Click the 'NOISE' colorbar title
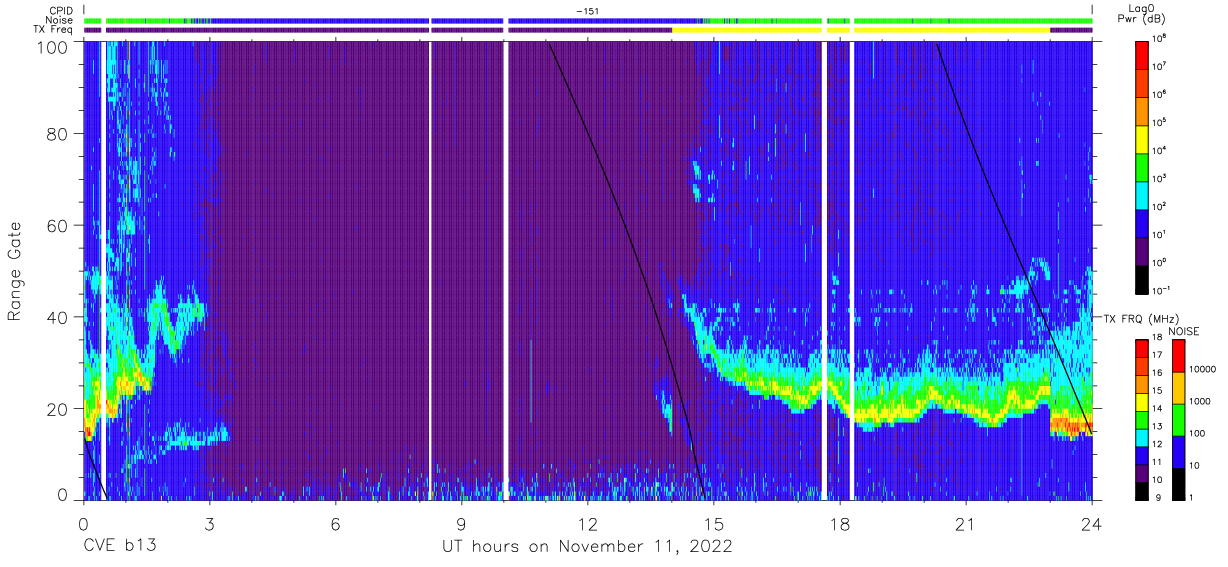Image resolution: width=1228 pixels, height=567 pixels. (1183, 331)
